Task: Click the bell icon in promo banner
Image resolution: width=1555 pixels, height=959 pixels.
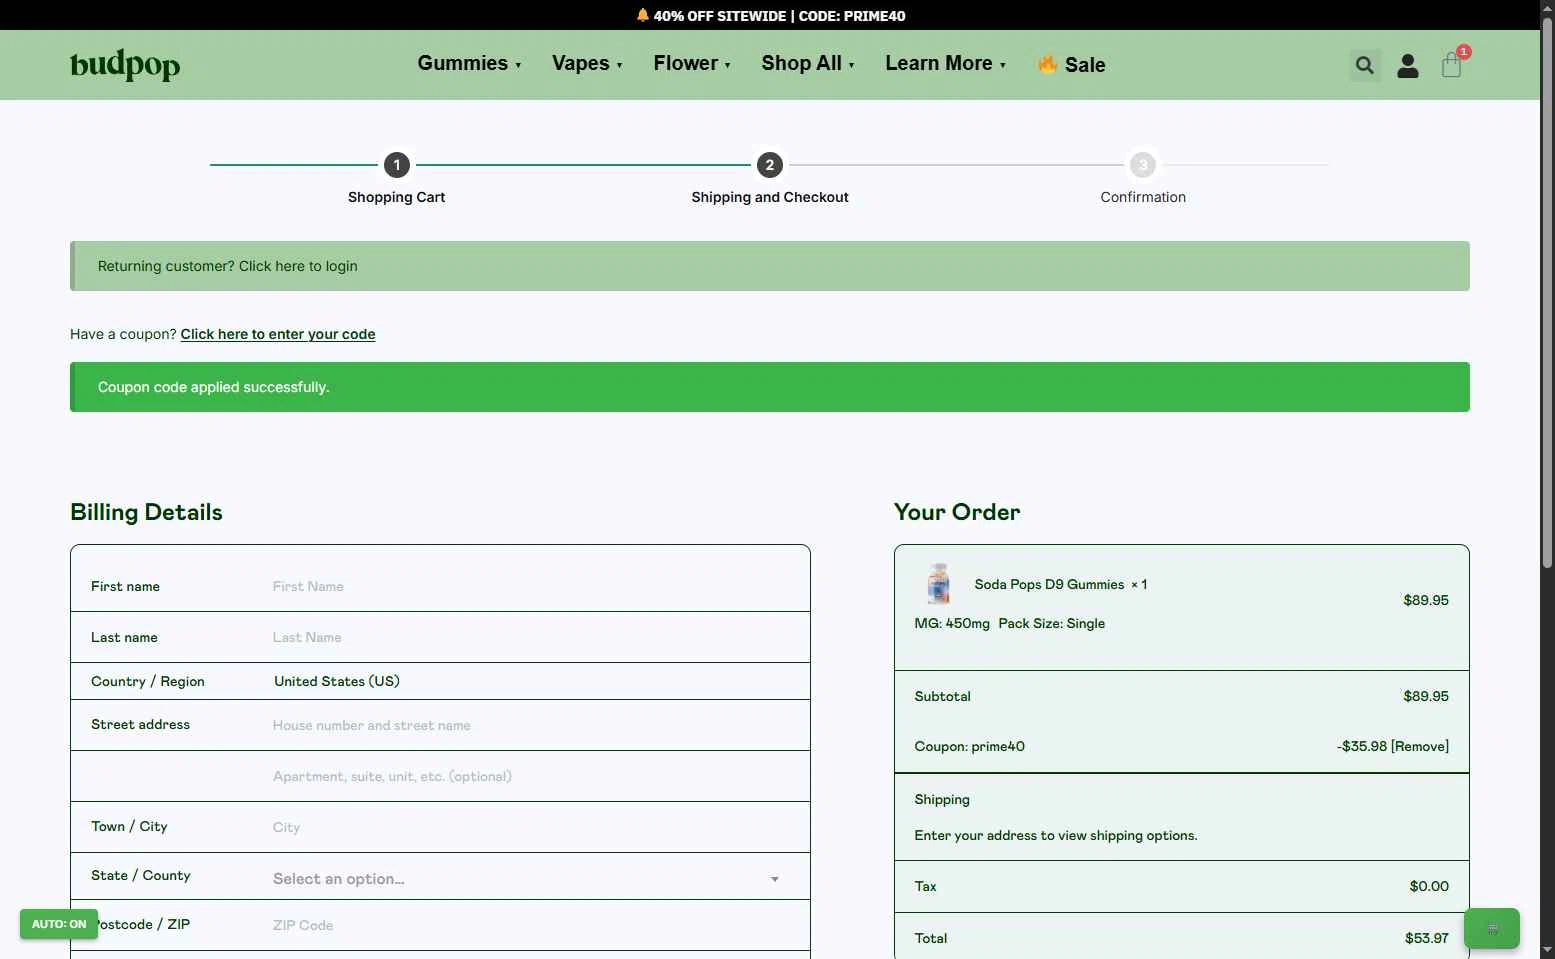Action: pos(642,15)
